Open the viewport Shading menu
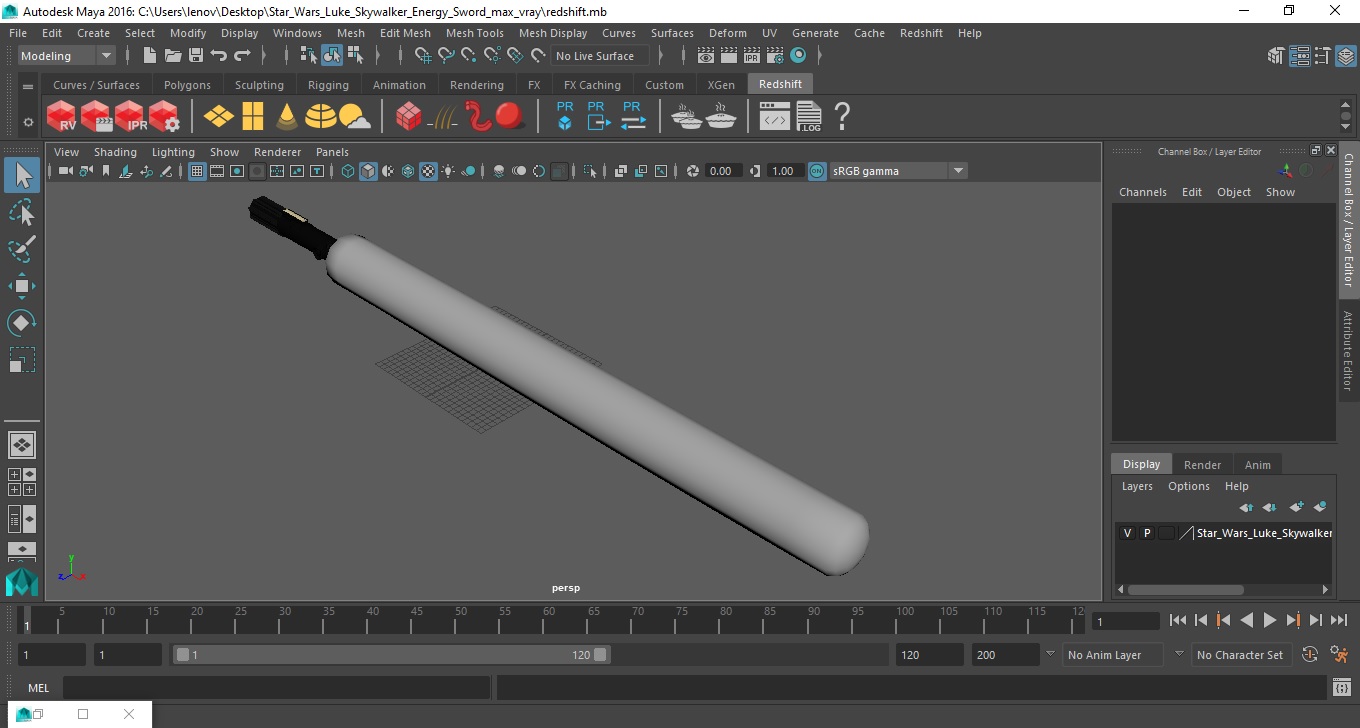 coord(115,152)
